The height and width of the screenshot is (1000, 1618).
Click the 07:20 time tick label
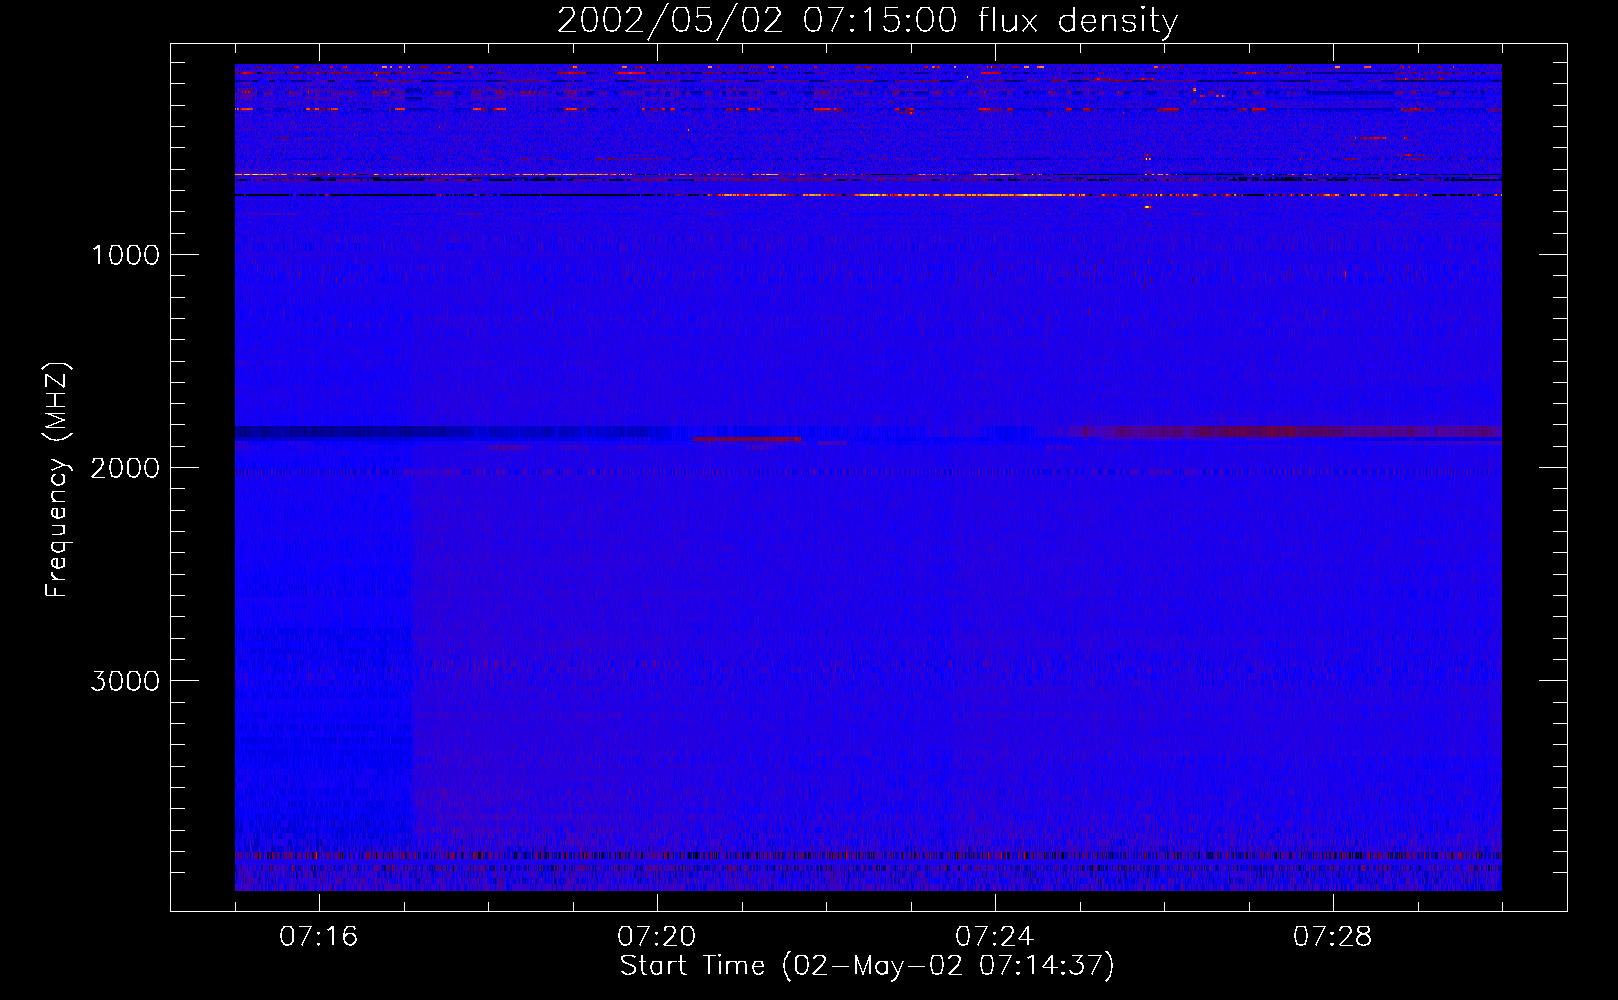point(657,937)
